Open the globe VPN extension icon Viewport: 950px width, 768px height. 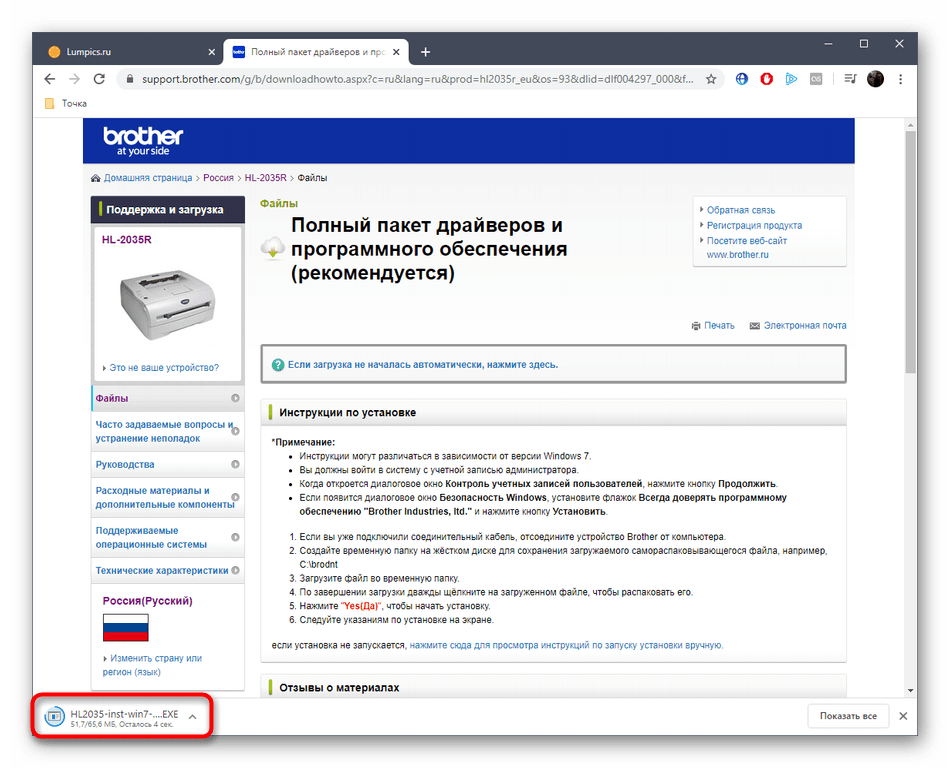point(742,79)
